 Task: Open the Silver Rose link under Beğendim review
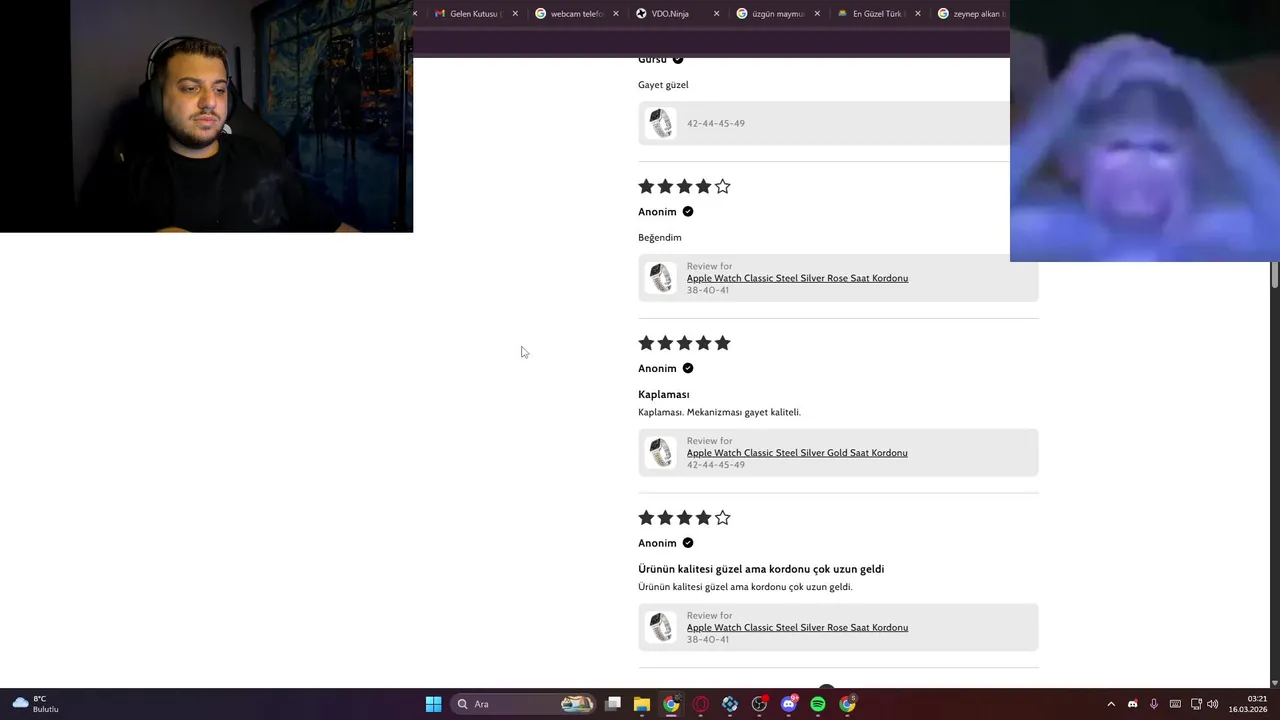click(797, 278)
